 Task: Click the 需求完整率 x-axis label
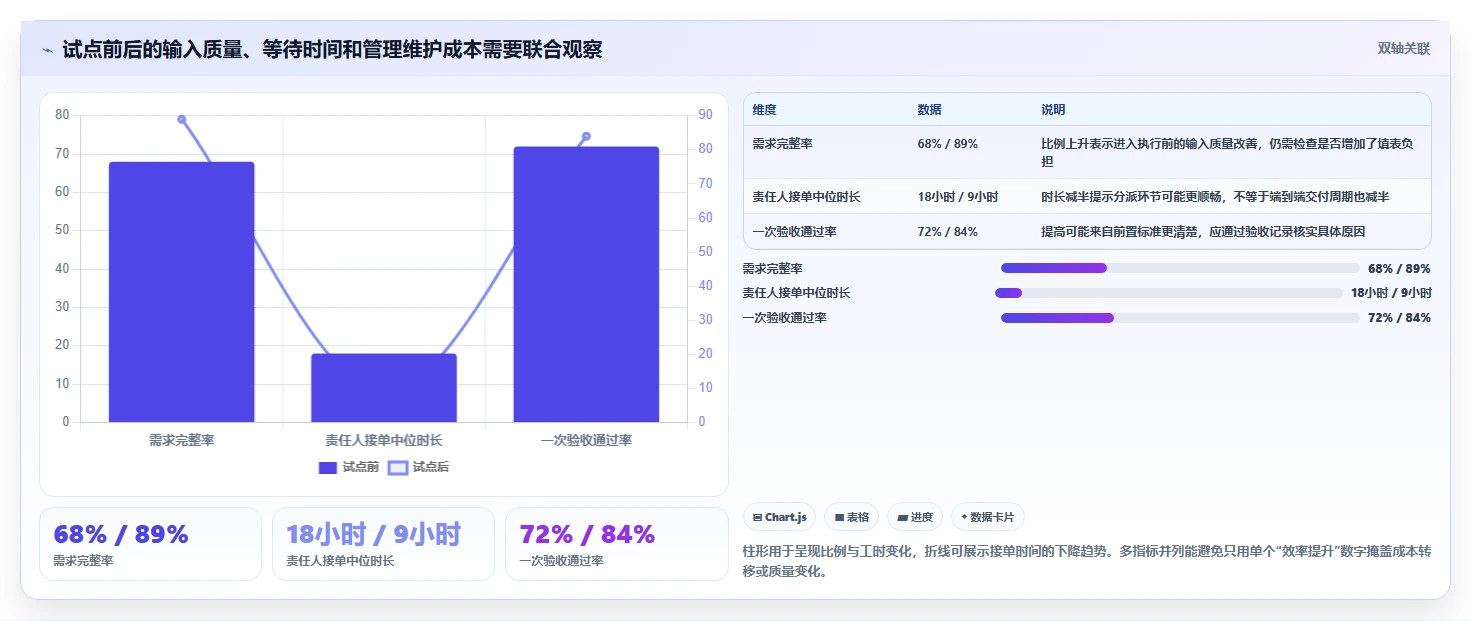[x=181, y=440]
